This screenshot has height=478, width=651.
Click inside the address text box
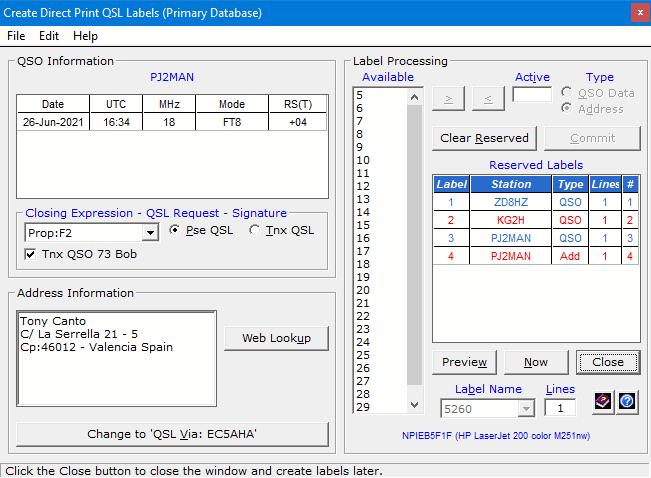point(116,358)
